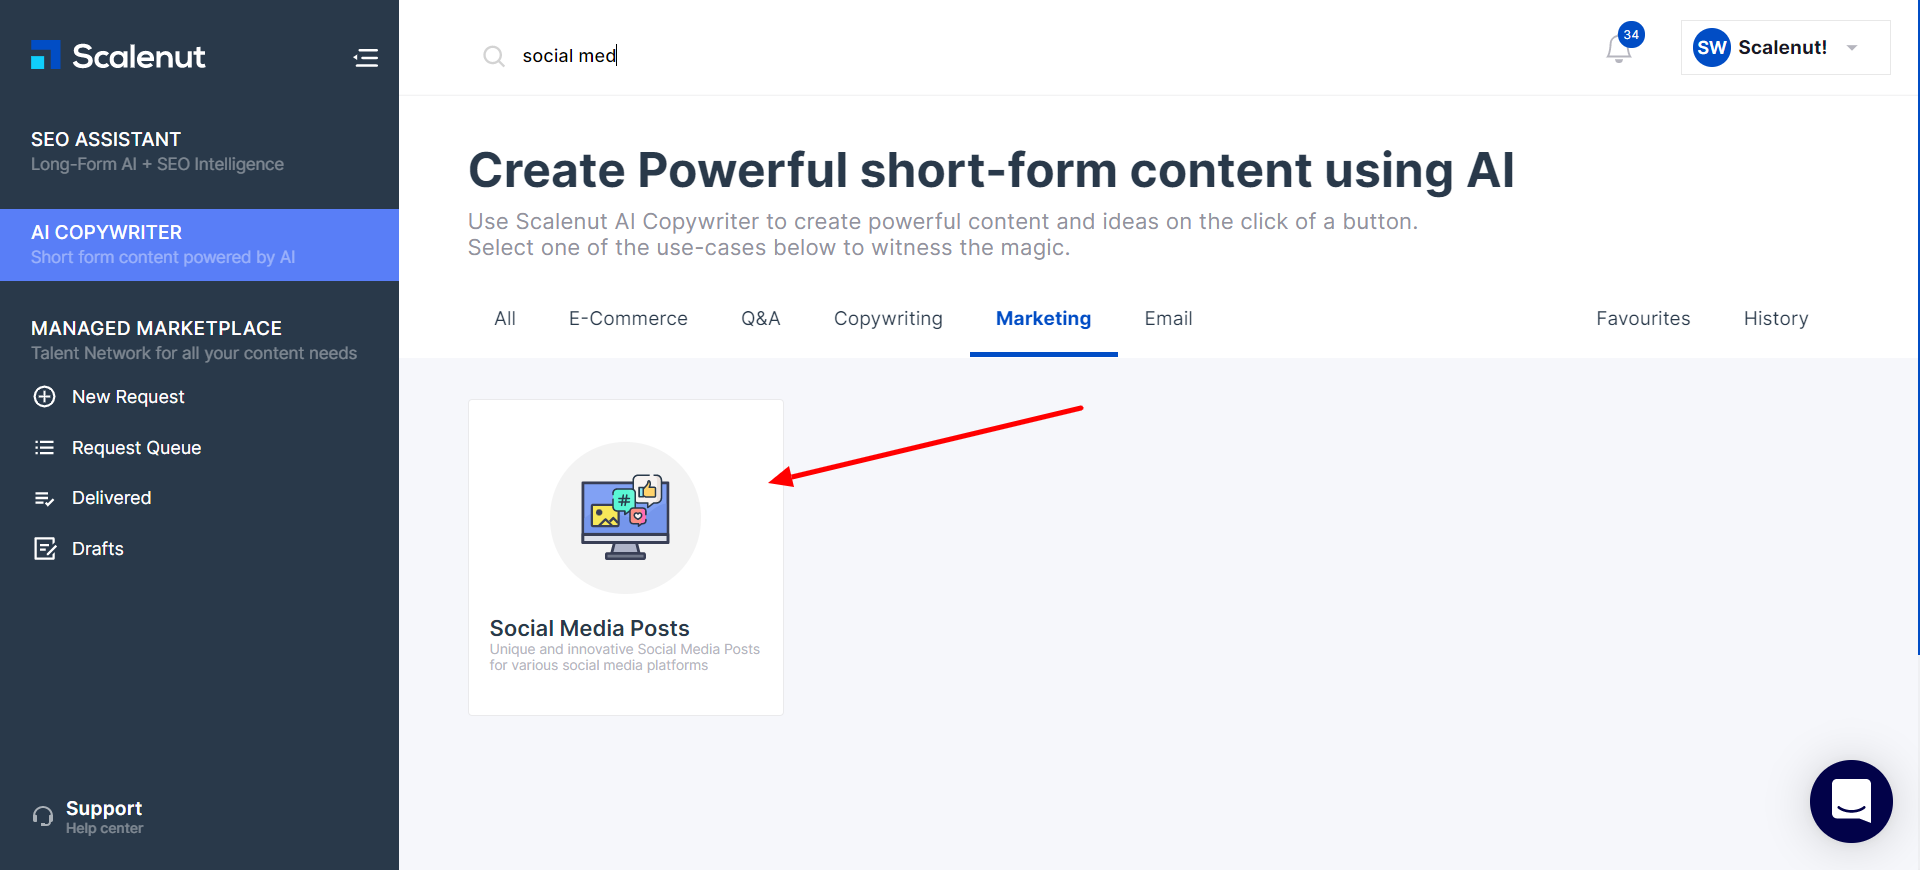
Task: Select the Email tab
Action: [x=1168, y=319]
